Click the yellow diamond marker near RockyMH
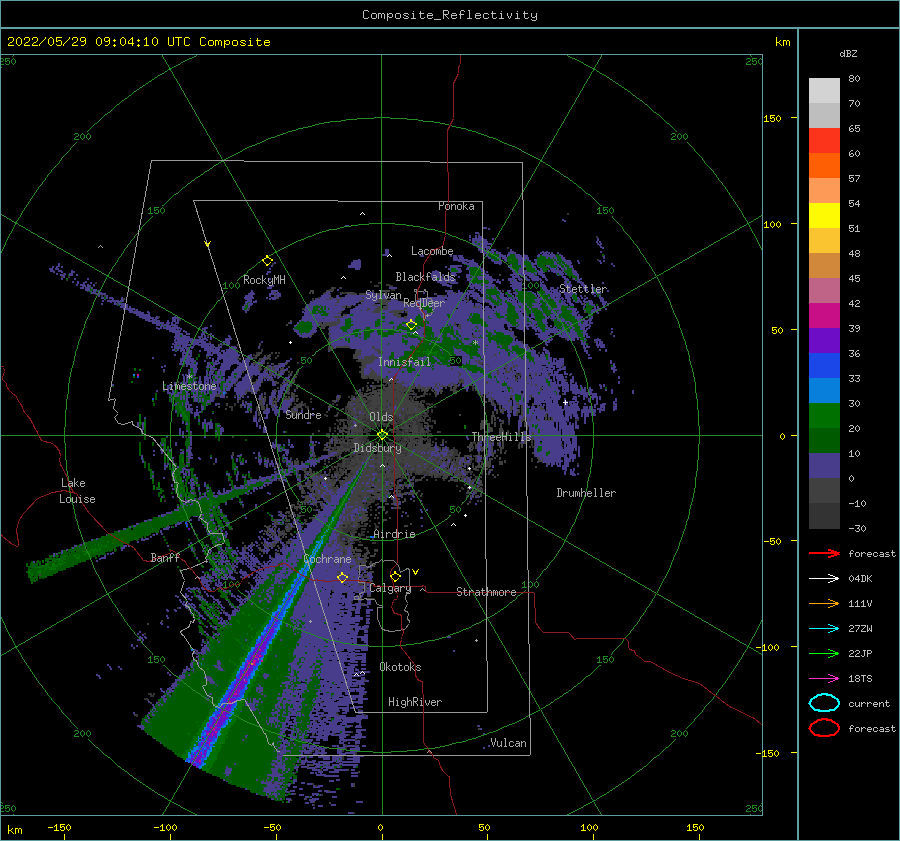Viewport: 900px width, 841px height. 267,261
